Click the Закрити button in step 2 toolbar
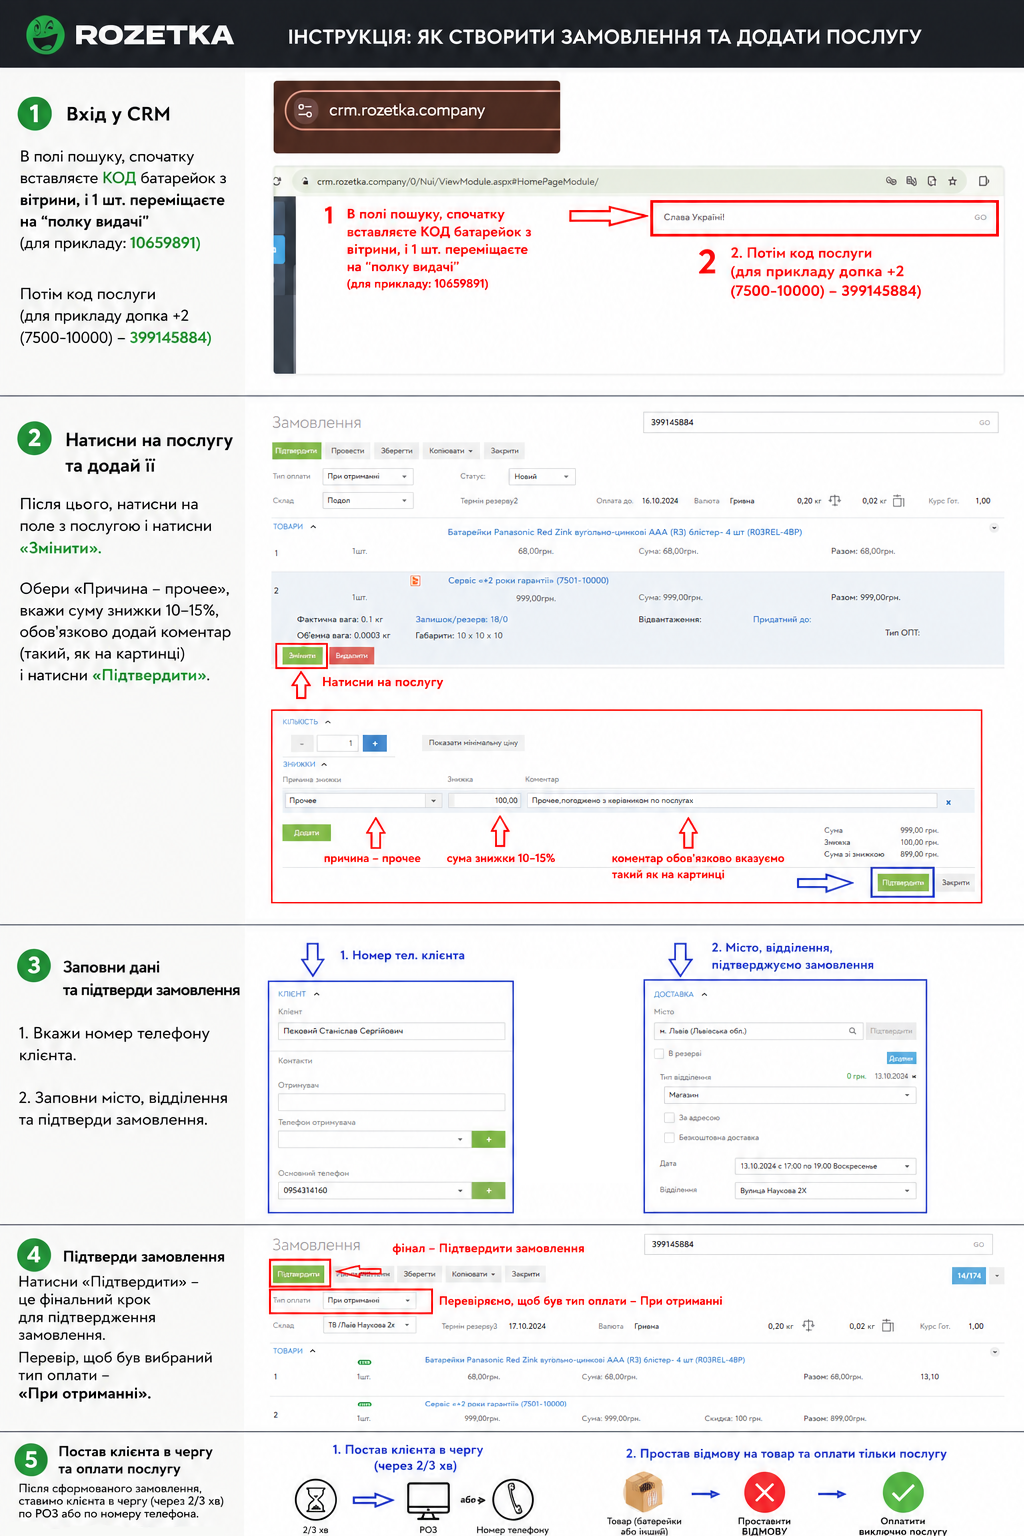The width and height of the screenshot is (1024, 1536). pos(505,451)
